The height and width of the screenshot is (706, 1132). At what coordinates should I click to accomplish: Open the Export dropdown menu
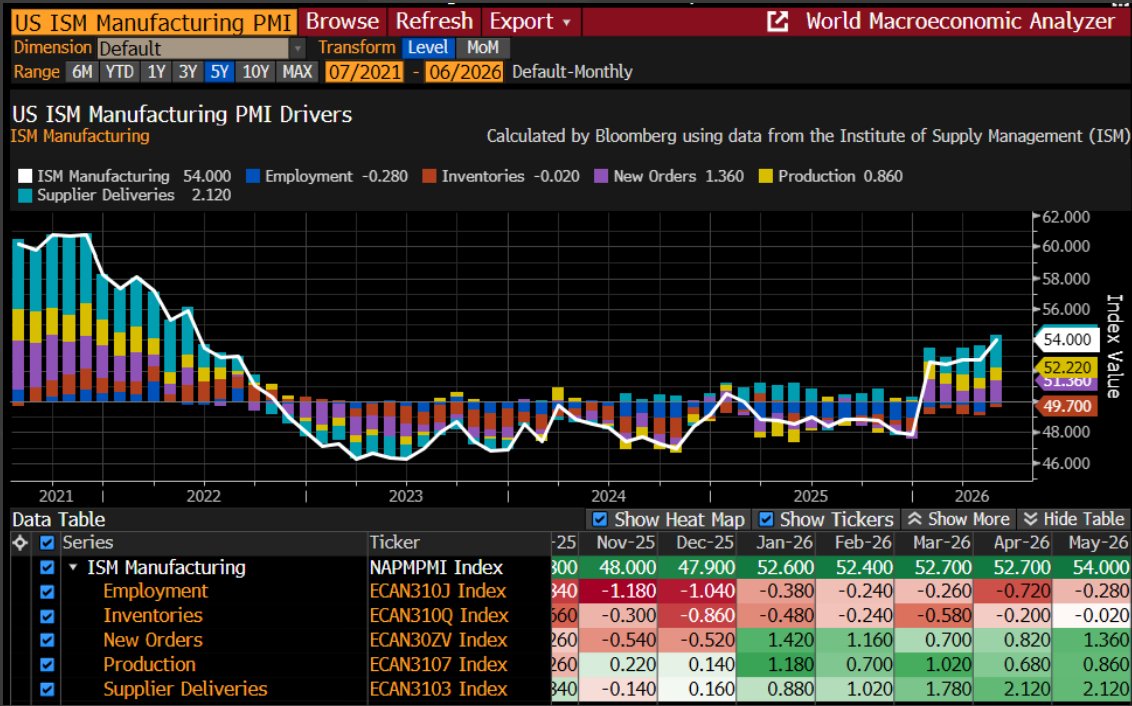(x=531, y=22)
